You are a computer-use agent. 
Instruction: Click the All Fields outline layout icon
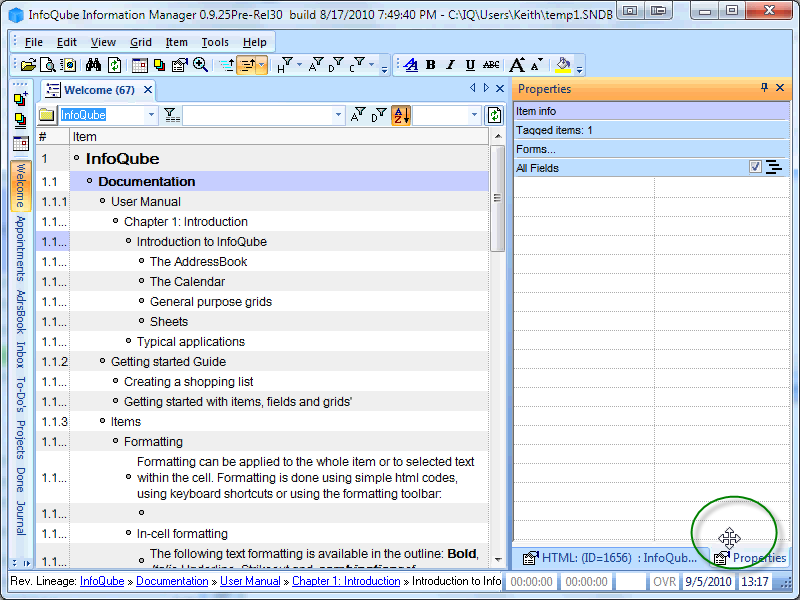[x=774, y=167]
